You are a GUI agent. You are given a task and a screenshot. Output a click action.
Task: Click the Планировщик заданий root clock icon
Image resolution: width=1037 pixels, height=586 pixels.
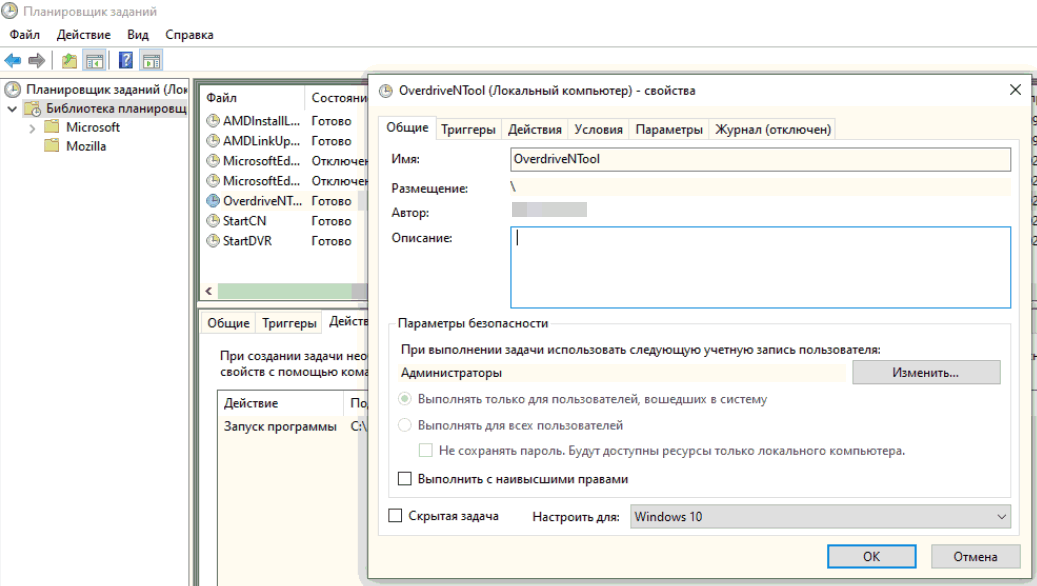13,89
